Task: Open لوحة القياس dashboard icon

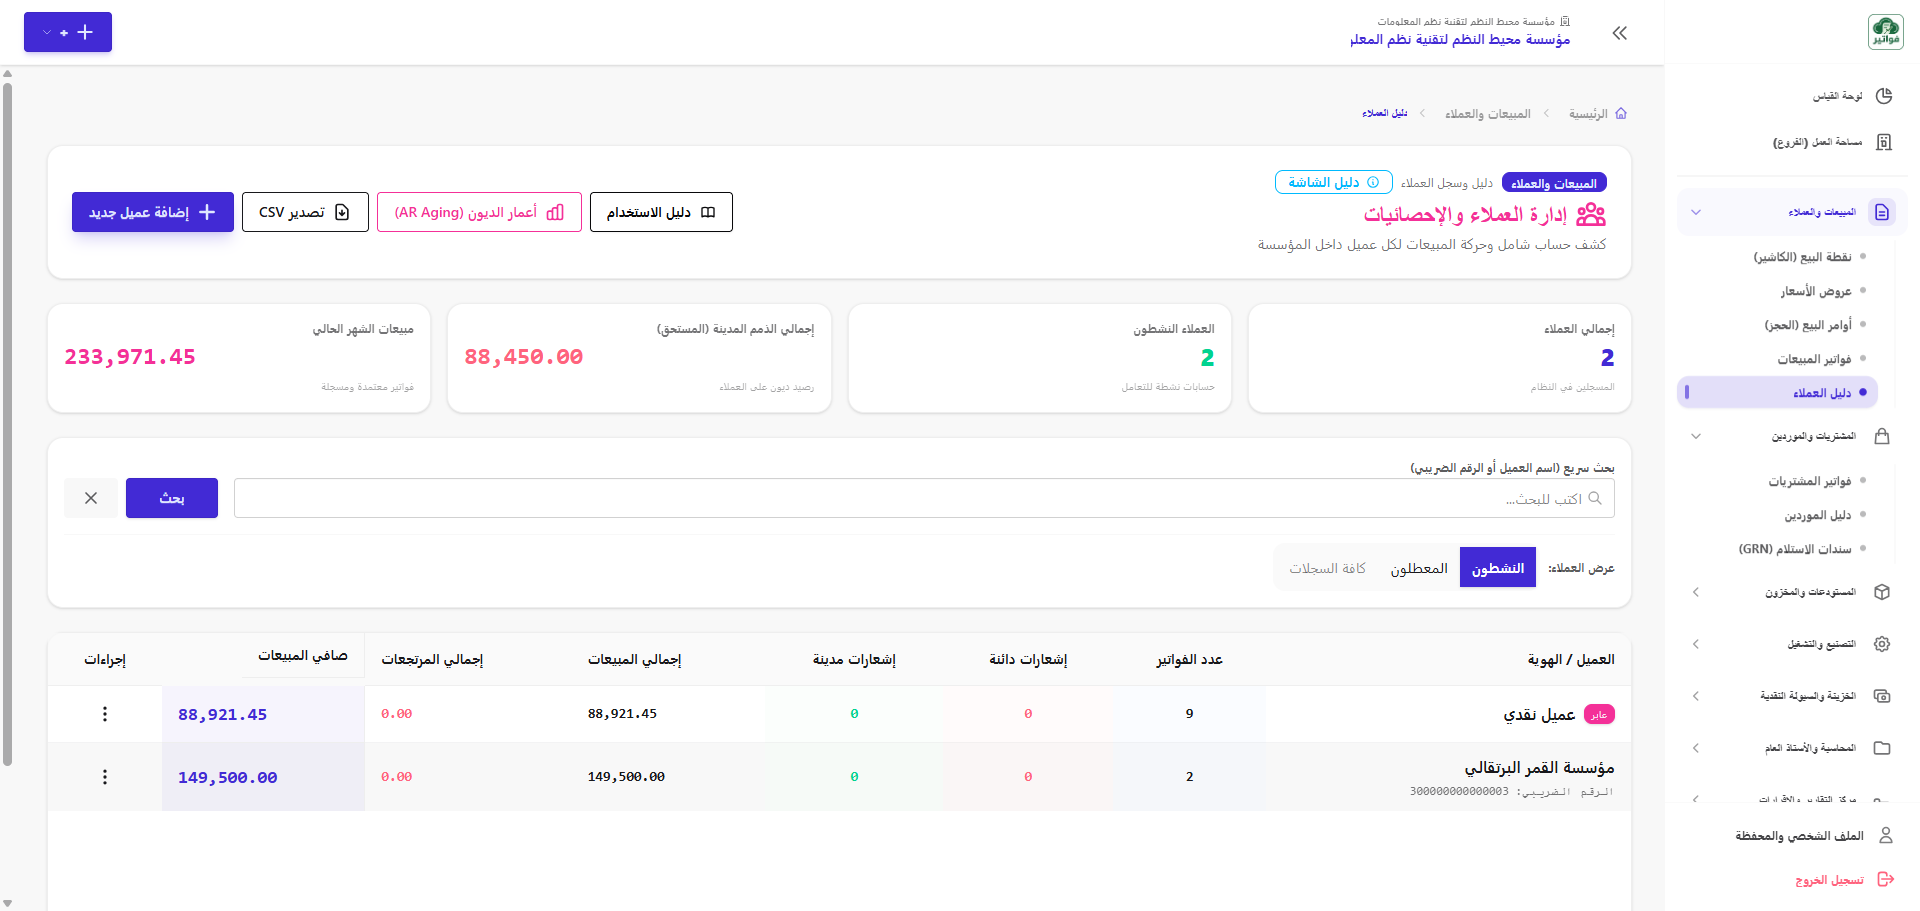Action: (x=1884, y=96)
